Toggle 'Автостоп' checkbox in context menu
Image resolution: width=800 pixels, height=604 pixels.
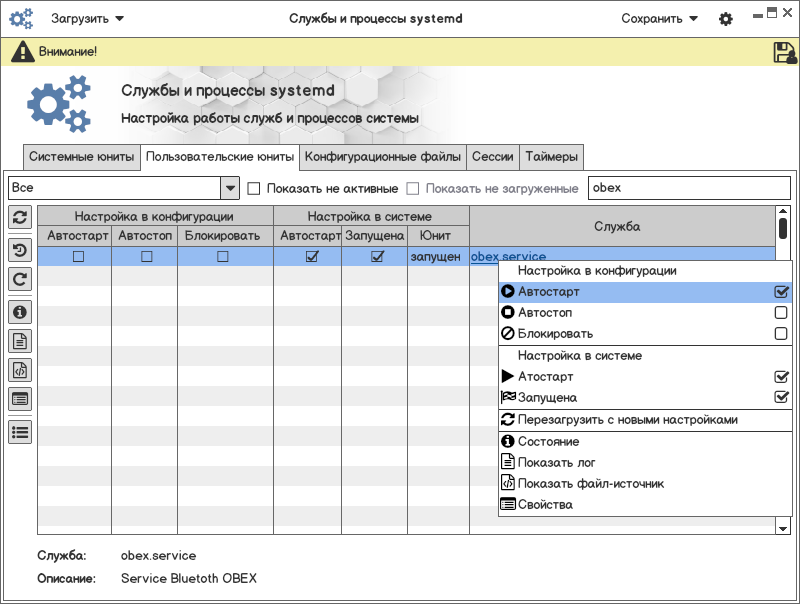[781, 313]
